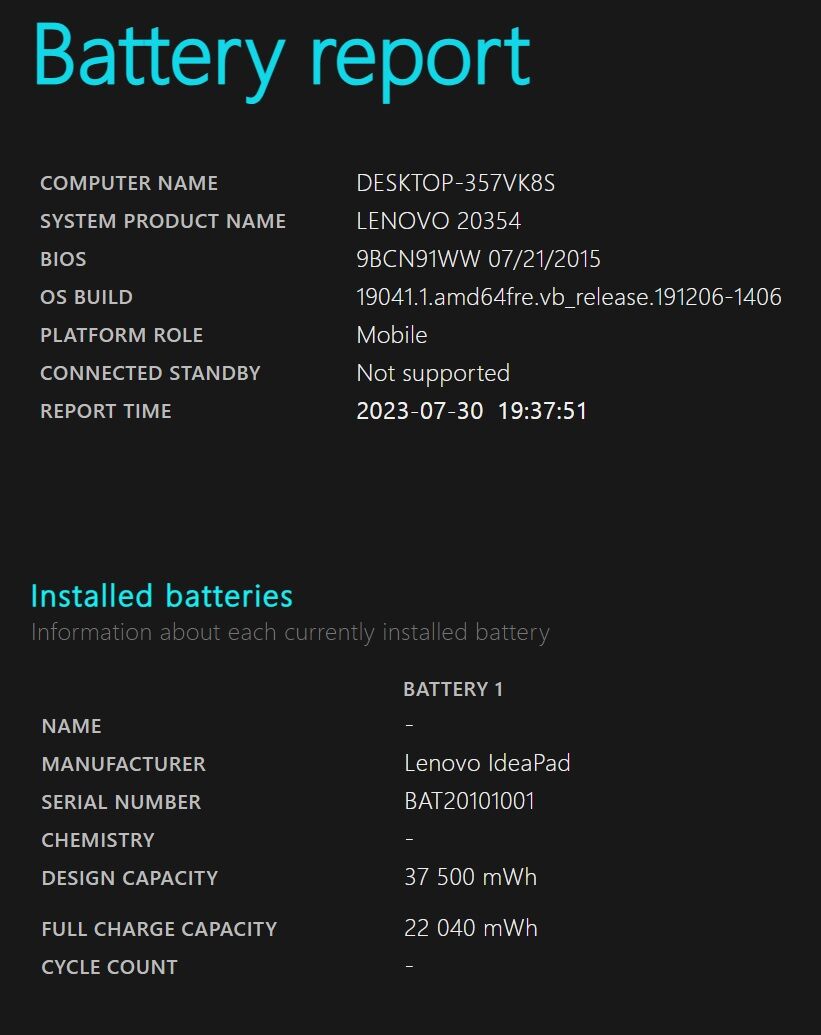Click the battery information subtitle text

click(x=290, y=632)
